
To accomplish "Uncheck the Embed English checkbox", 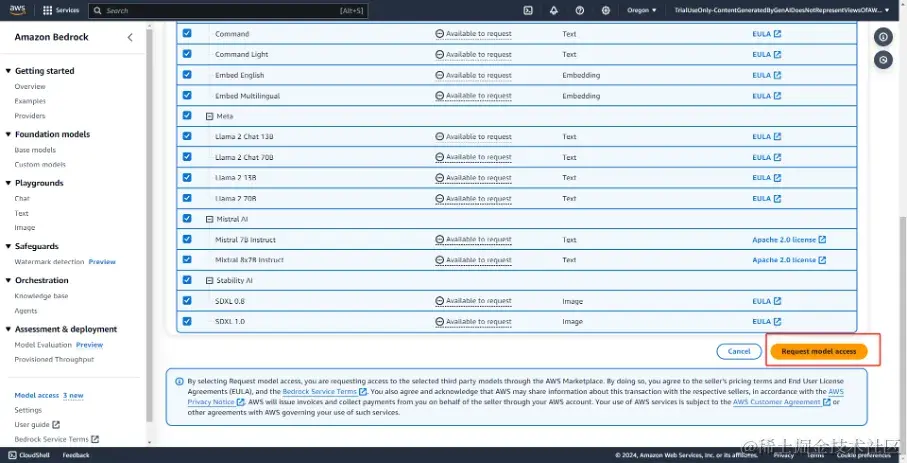I will [187, 75].
